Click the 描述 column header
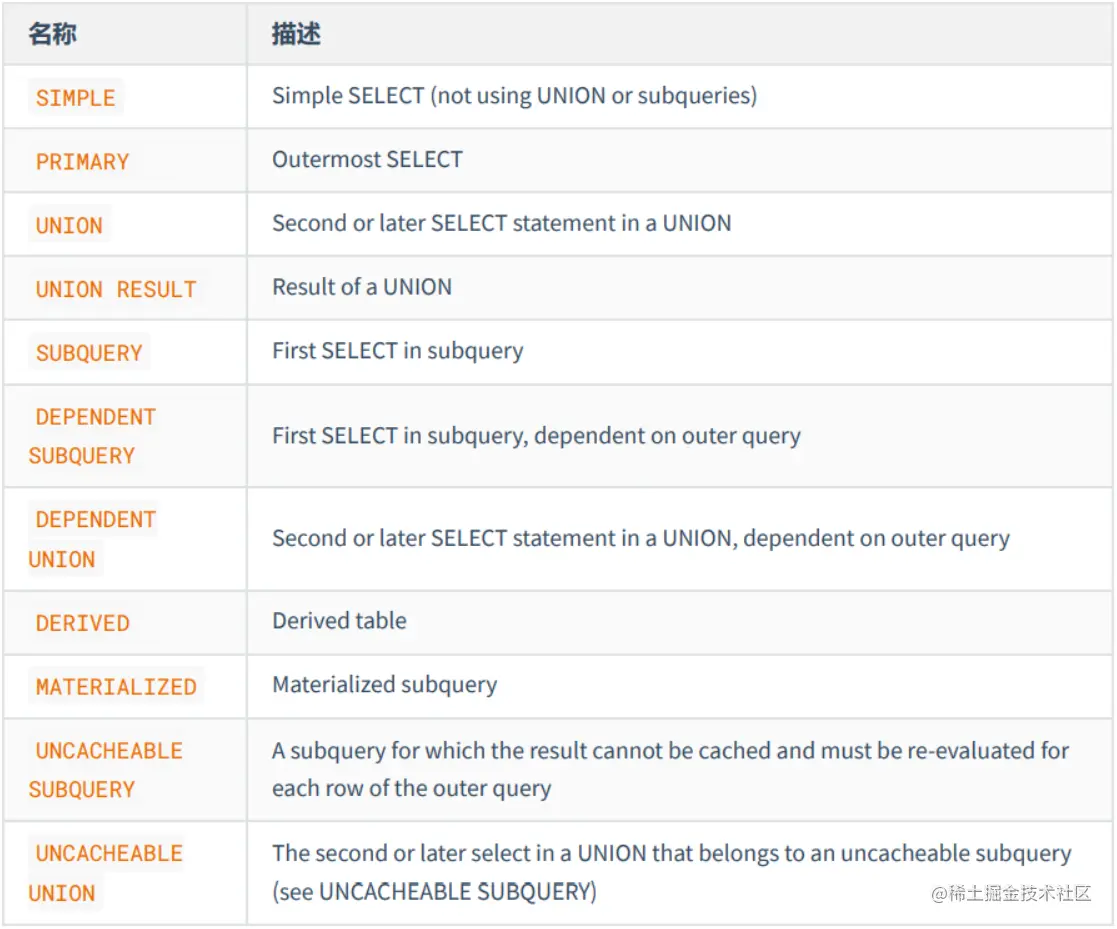1117x929 pixels. pyautogui.click(x=296, y=33)
